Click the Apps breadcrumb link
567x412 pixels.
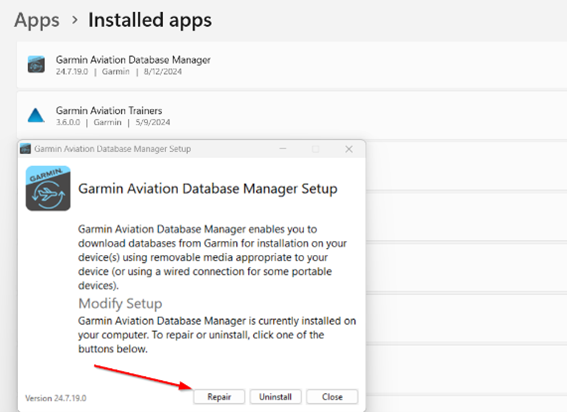point(37,20)
